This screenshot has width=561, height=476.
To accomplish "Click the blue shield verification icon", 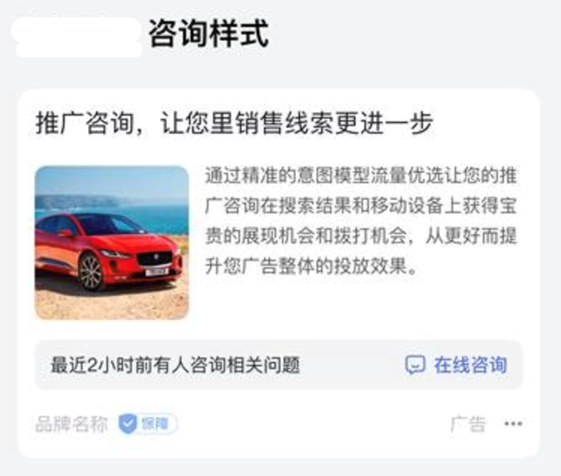I will coord(128,424).
